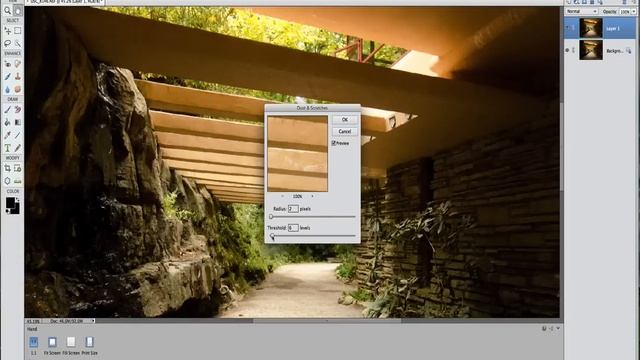This screenshot has width=640, height=360.
Task: Click the zoom percentage status field
Action: pos(33,321)
